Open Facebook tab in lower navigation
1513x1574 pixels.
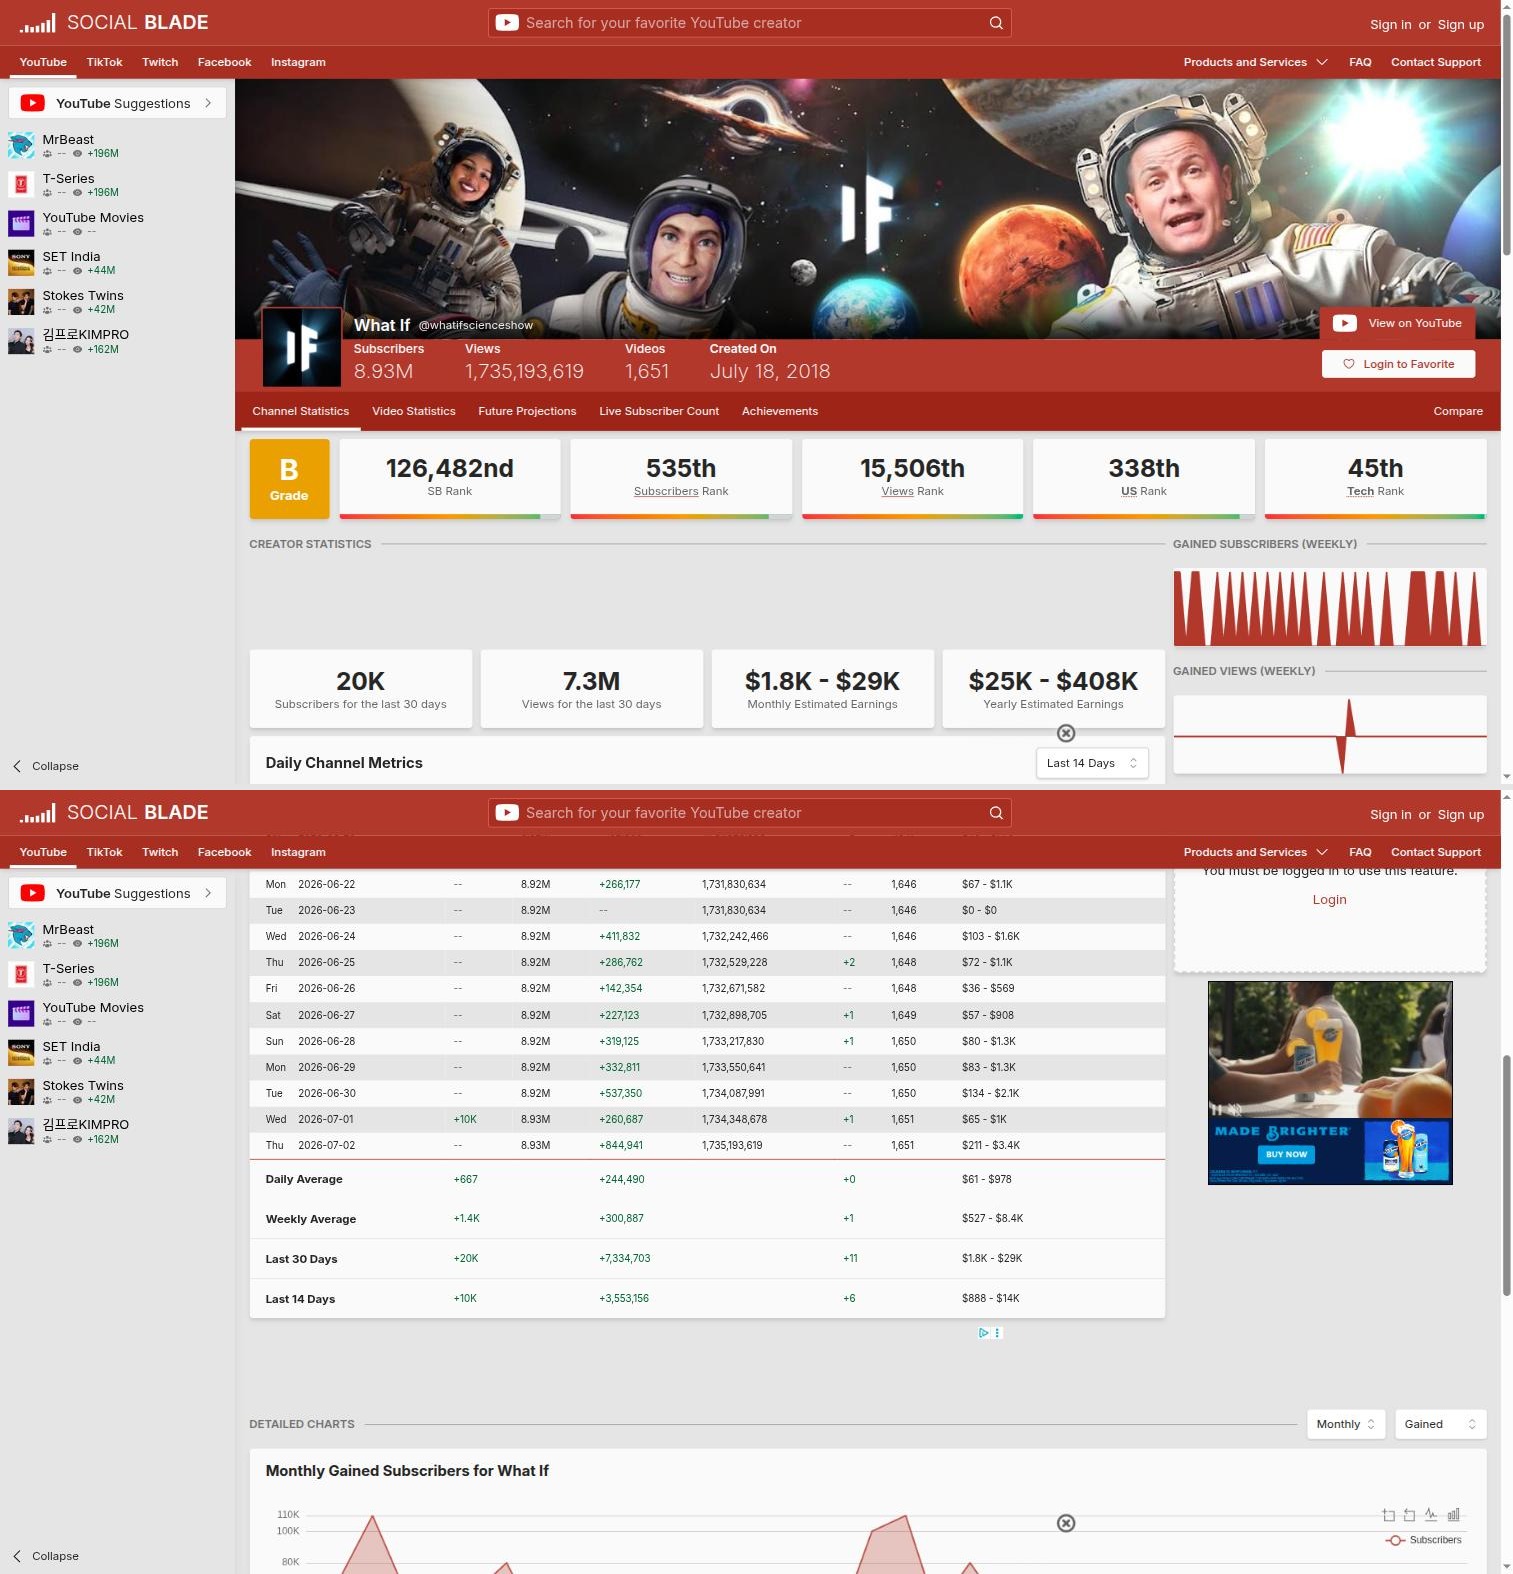click(x=225, y=852)
